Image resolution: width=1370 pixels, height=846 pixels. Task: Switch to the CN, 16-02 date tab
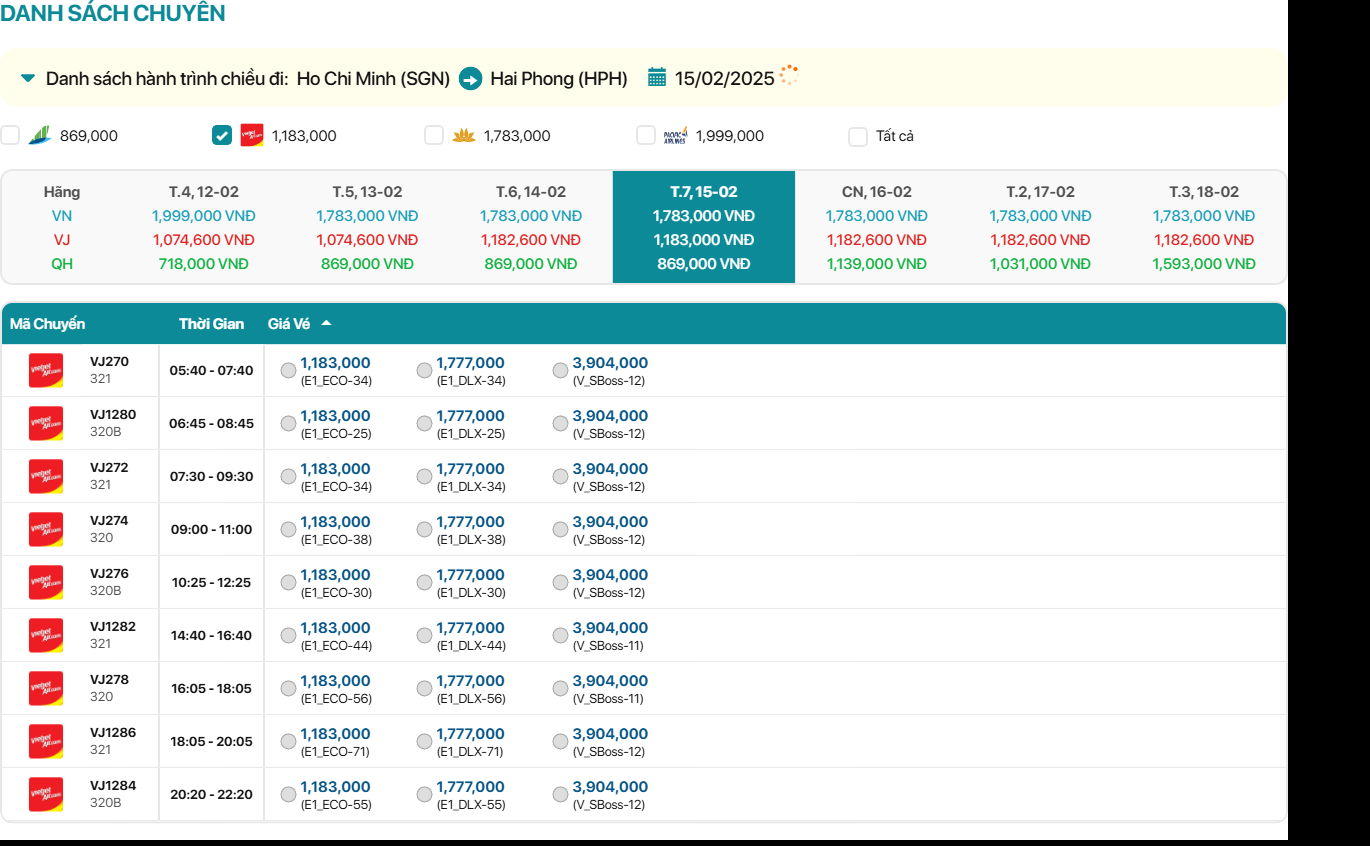tap(876, 228)
